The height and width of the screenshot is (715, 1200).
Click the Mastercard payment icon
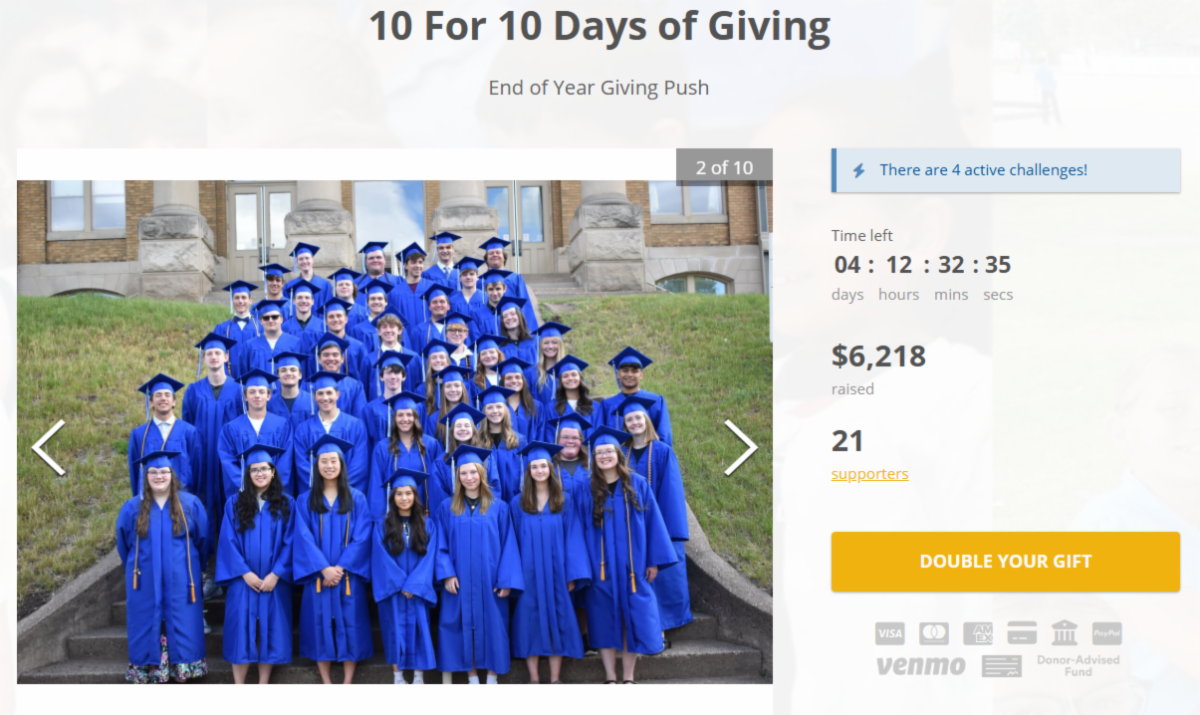pos(933,633)
